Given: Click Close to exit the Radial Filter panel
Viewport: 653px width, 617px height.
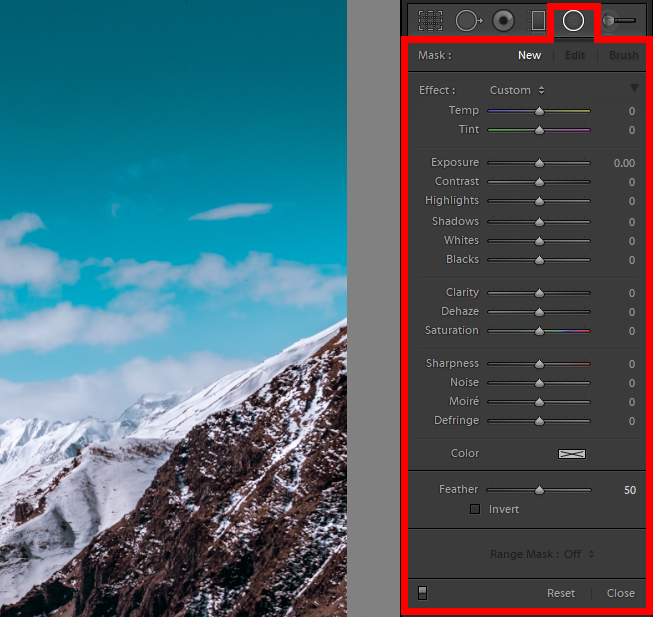Looking at the screenshot, I should (x=620, y=593).
